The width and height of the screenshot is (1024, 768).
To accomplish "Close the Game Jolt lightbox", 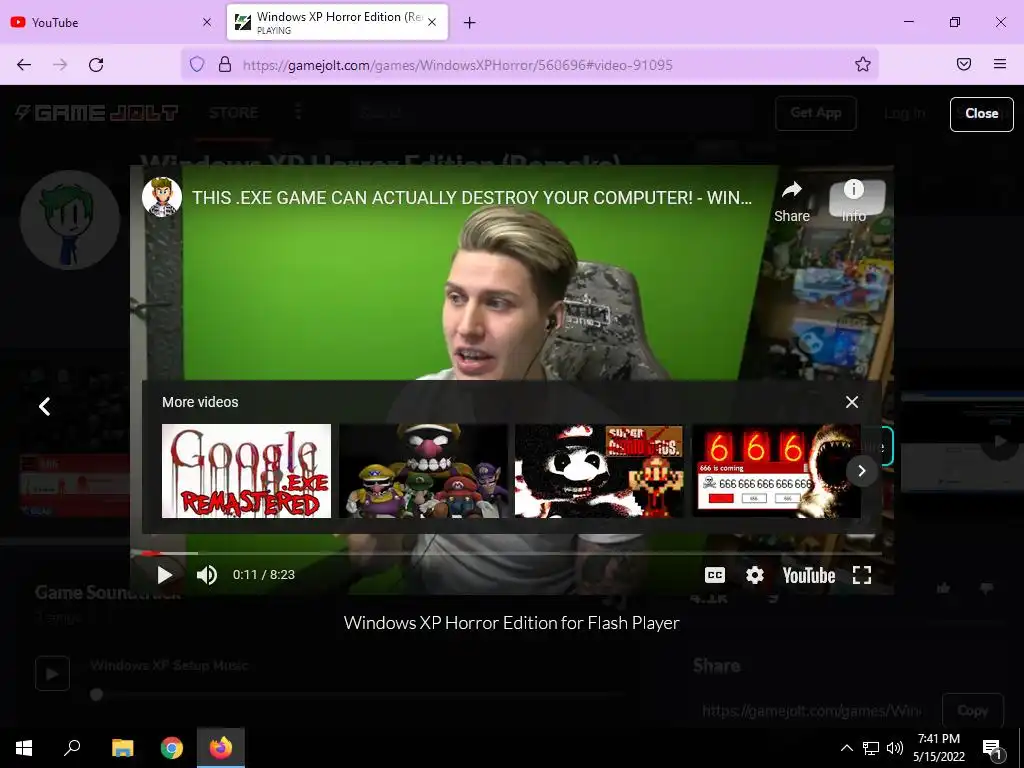I will 981,114.
